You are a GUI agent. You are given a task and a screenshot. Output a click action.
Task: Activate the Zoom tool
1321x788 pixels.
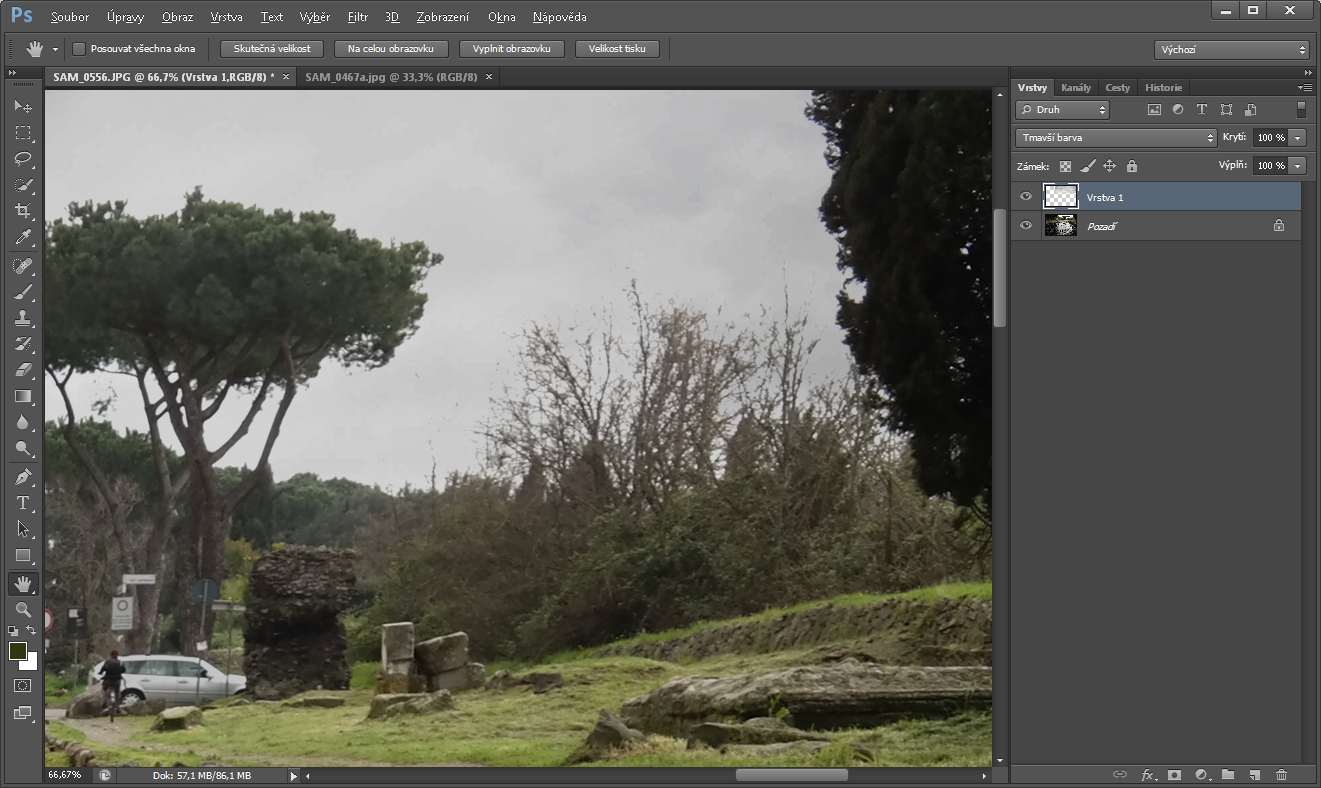click(x=23, y=609)
